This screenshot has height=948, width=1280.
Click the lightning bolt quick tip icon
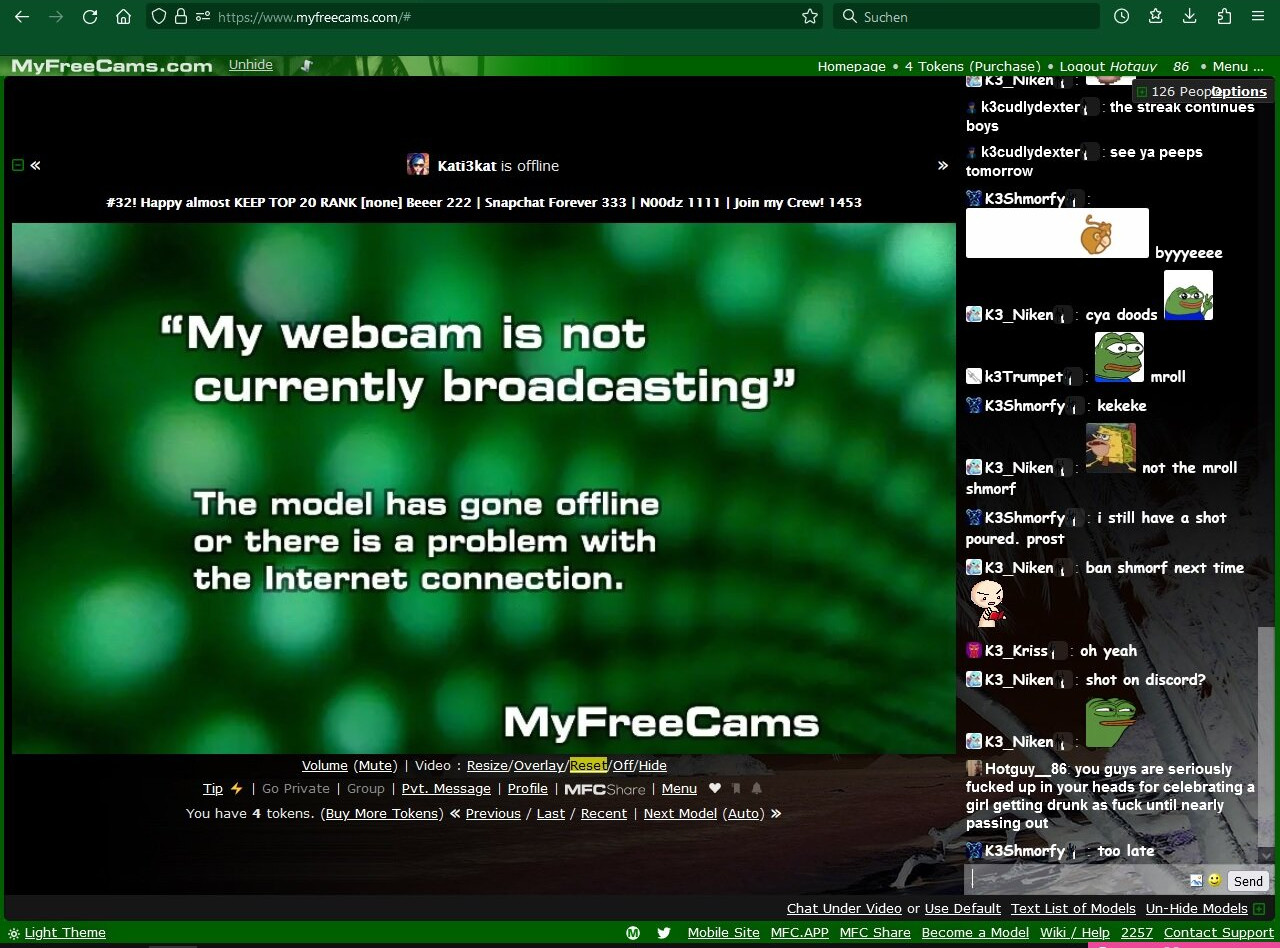(x=236, y=789)
